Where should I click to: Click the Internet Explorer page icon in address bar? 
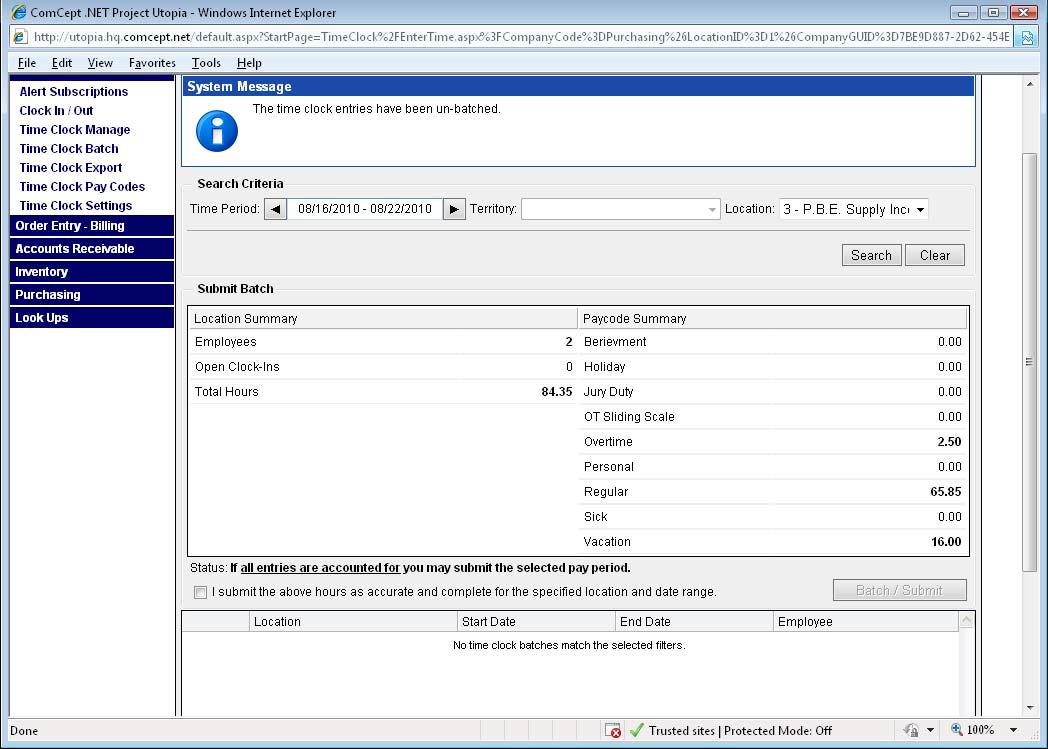pos(20,37)
